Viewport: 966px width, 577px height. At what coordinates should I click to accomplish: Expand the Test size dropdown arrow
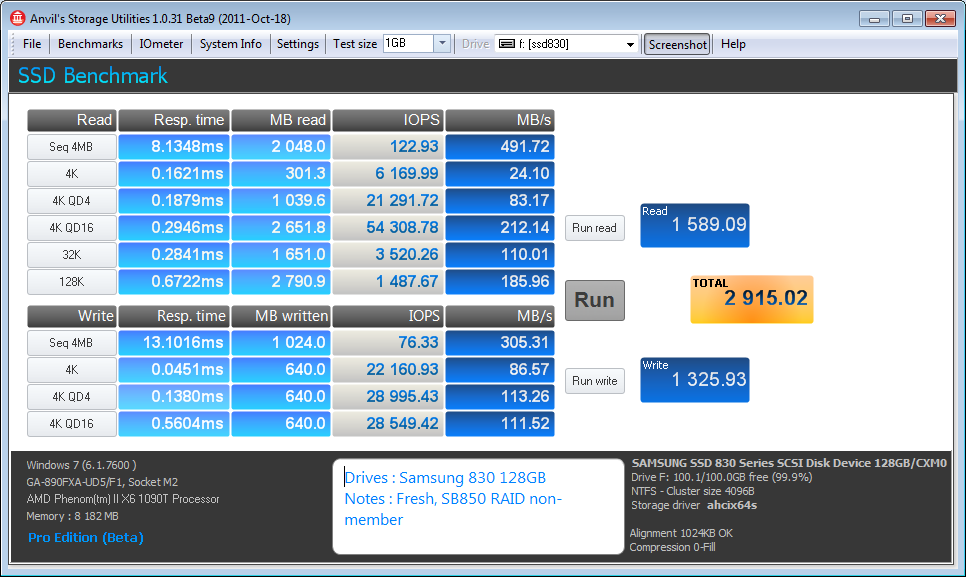point(442,43)
